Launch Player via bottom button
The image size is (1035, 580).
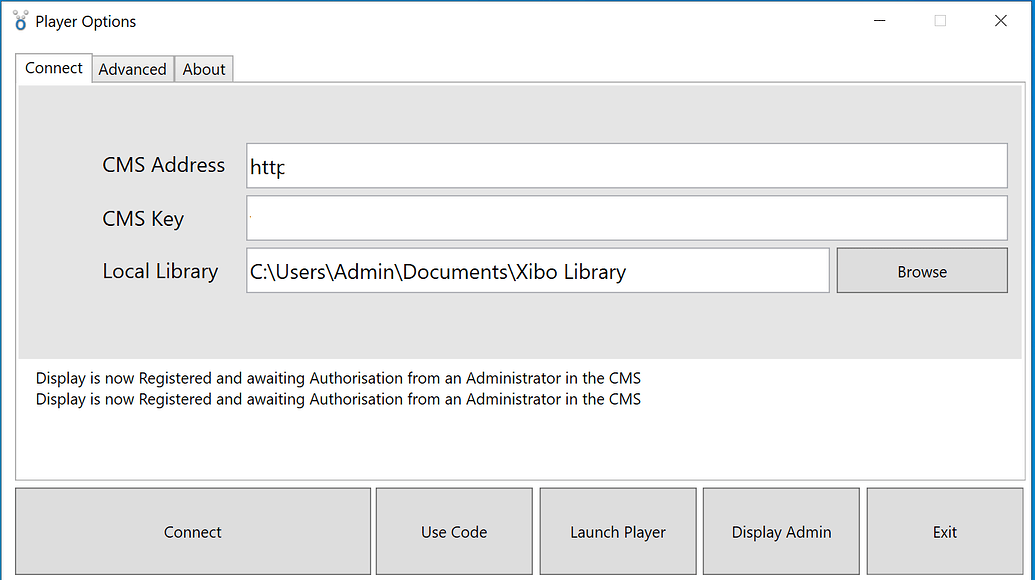coord(618,531)
